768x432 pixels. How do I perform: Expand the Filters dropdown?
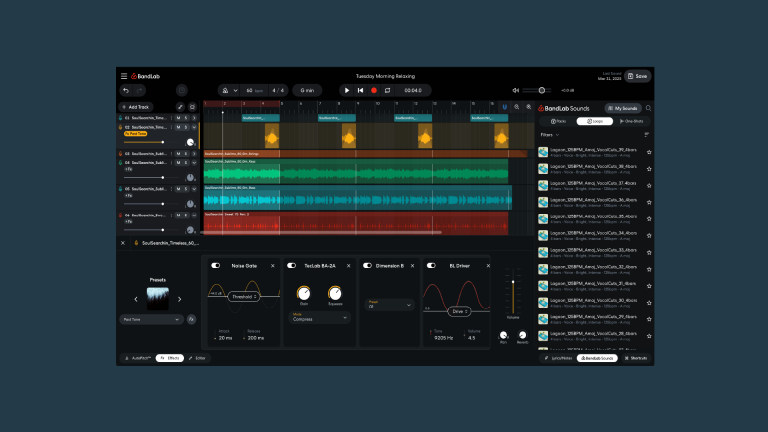coord(550,135)
